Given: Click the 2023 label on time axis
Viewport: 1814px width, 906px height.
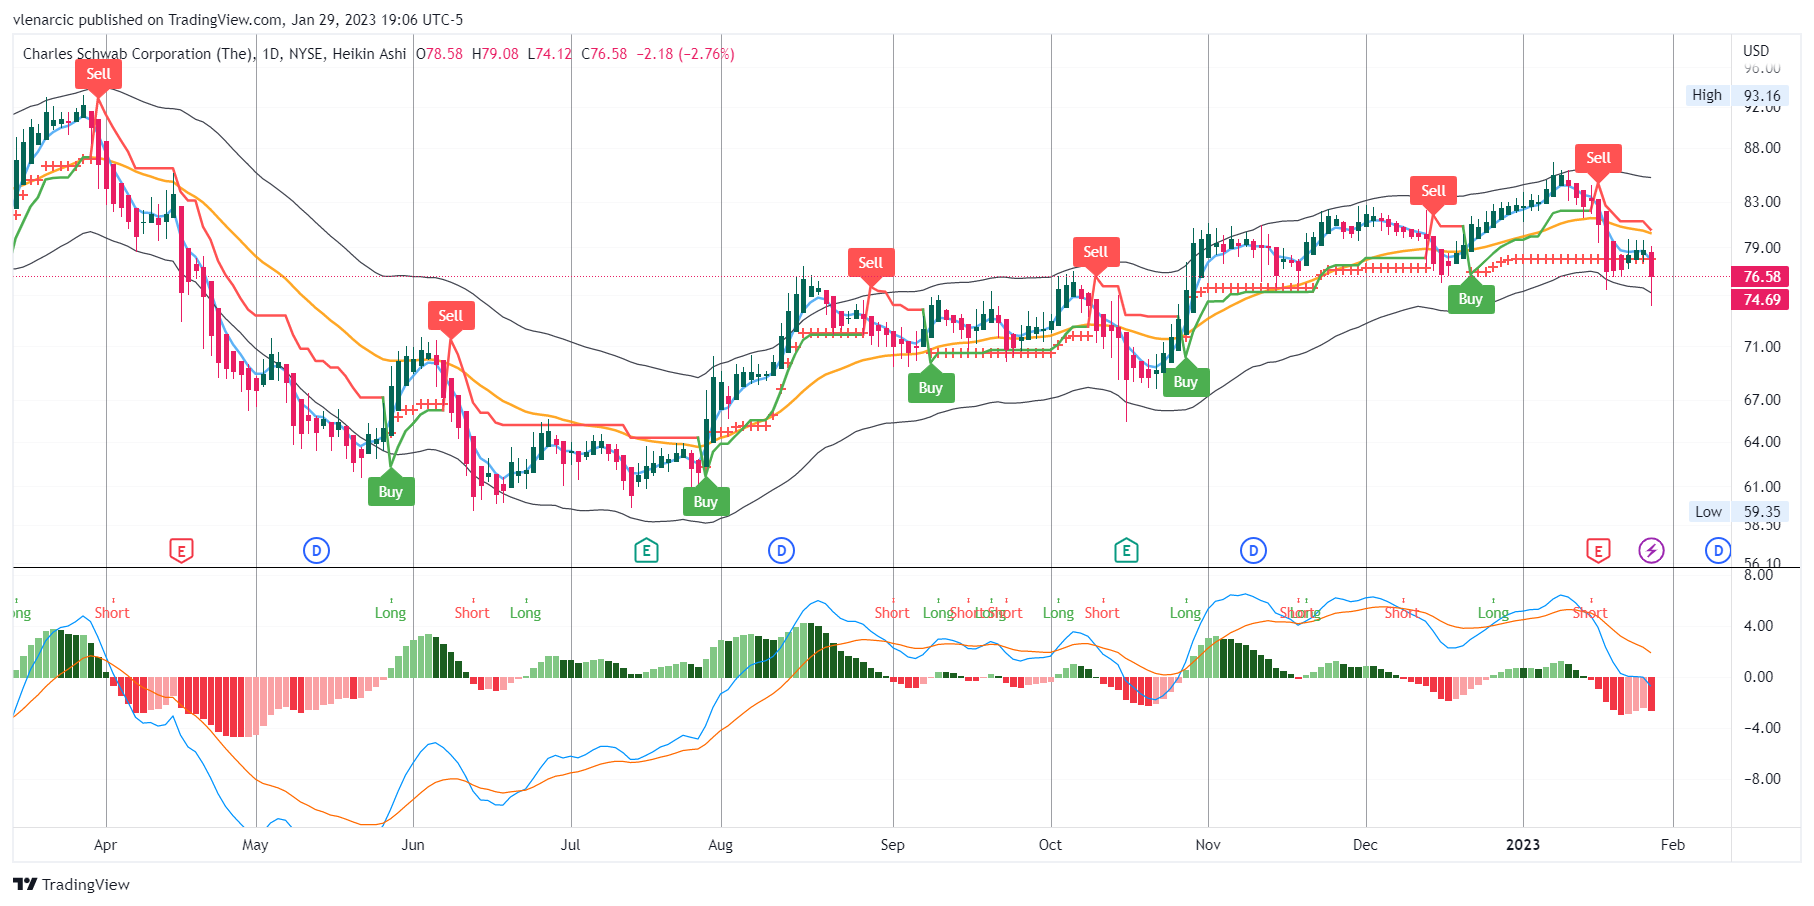Looking at the screenshot, I should click(x=1523, y=845).
